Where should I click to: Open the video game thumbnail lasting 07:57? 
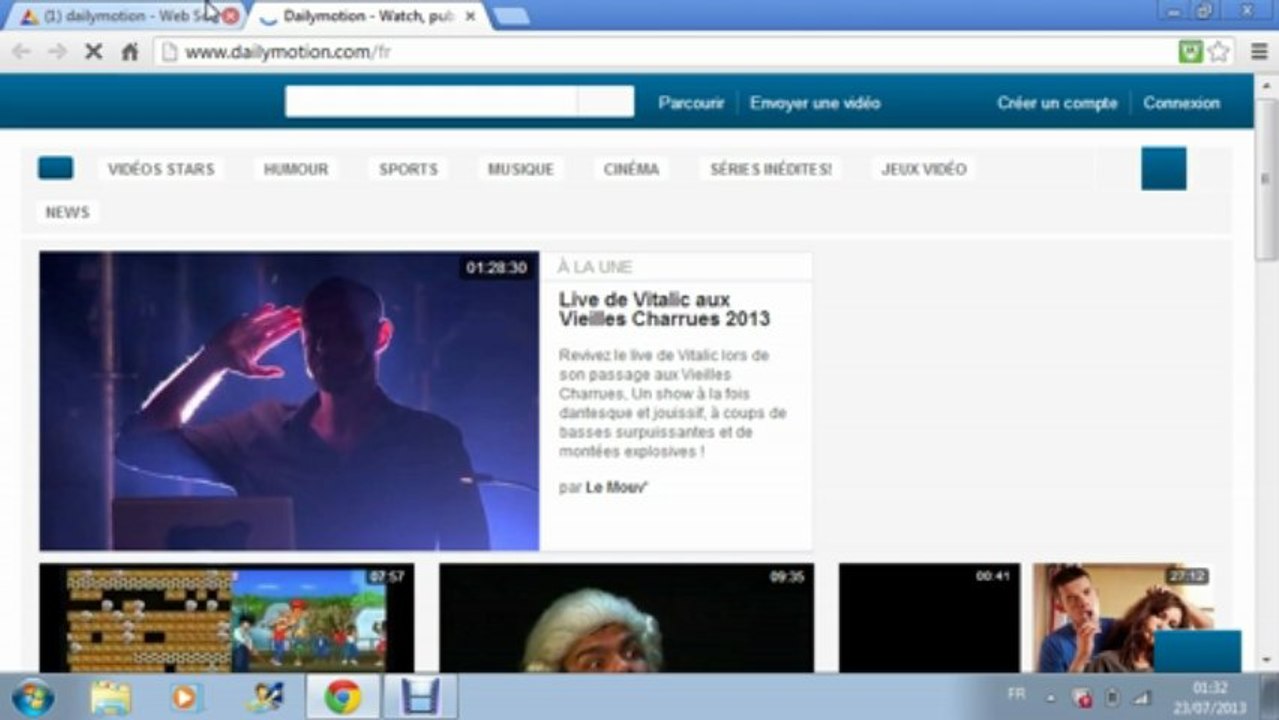(x=226, y=617)
